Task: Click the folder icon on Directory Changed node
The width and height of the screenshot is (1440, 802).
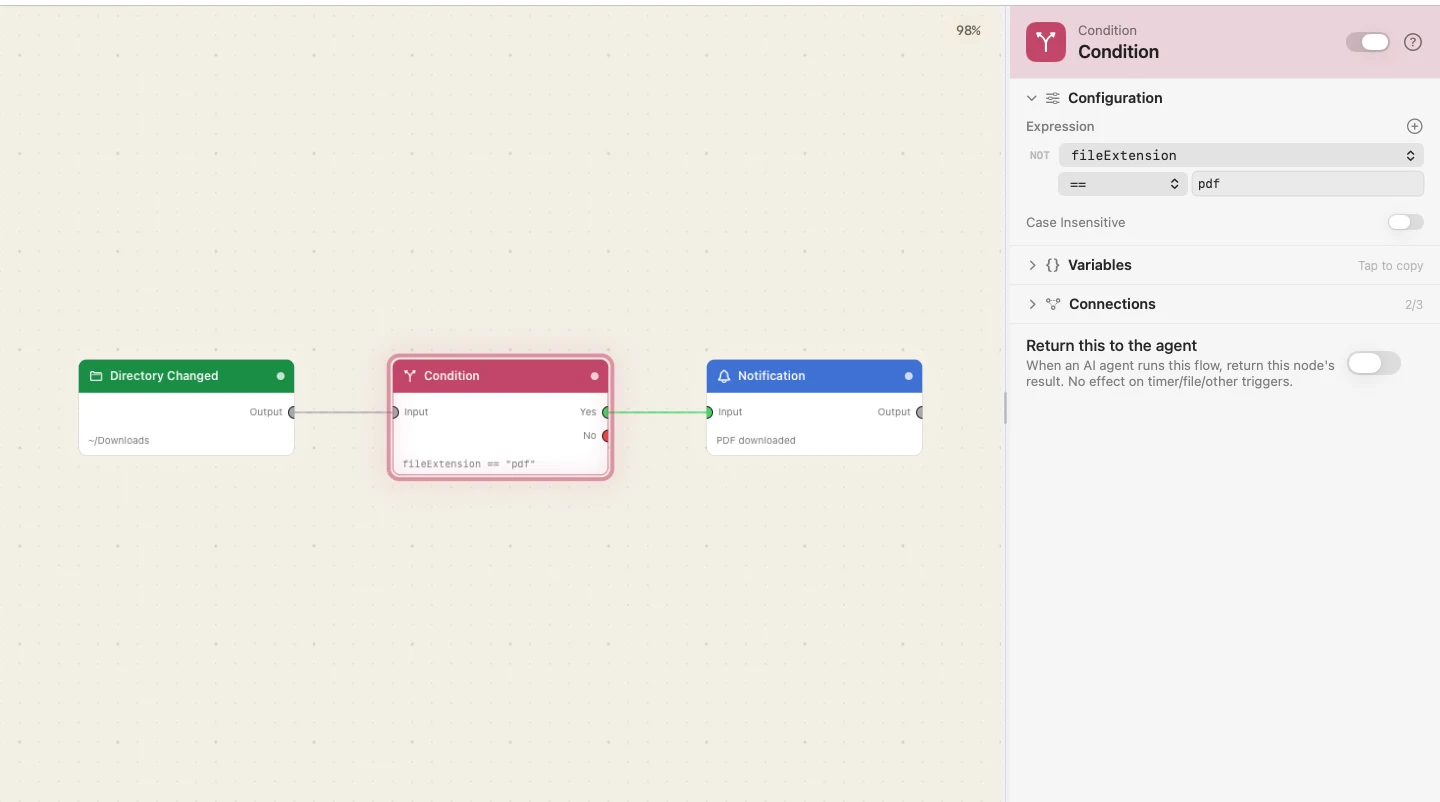Action: click(x=96, y=376)
